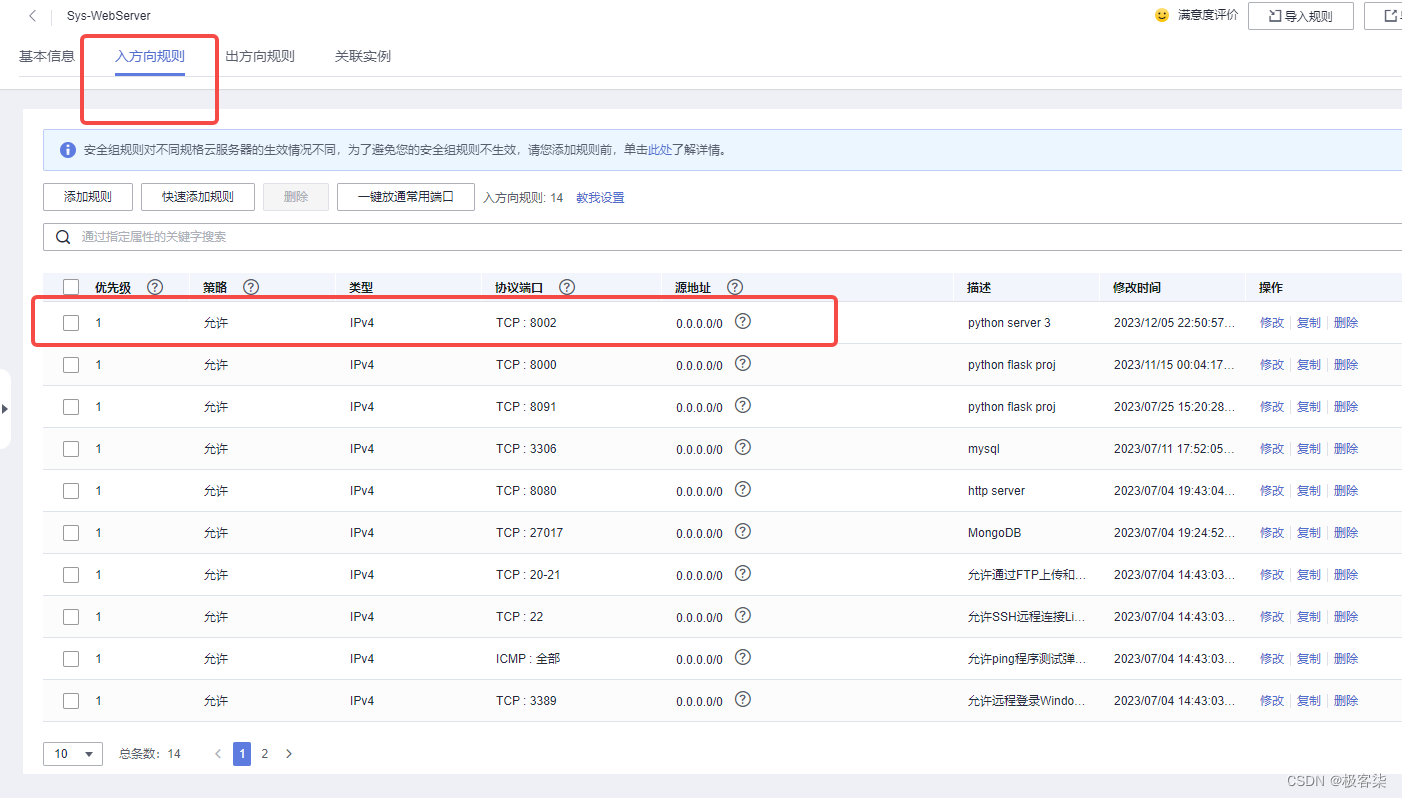
Task: Click 修改 for MongoDB rule
Action: click(1272, 533)
